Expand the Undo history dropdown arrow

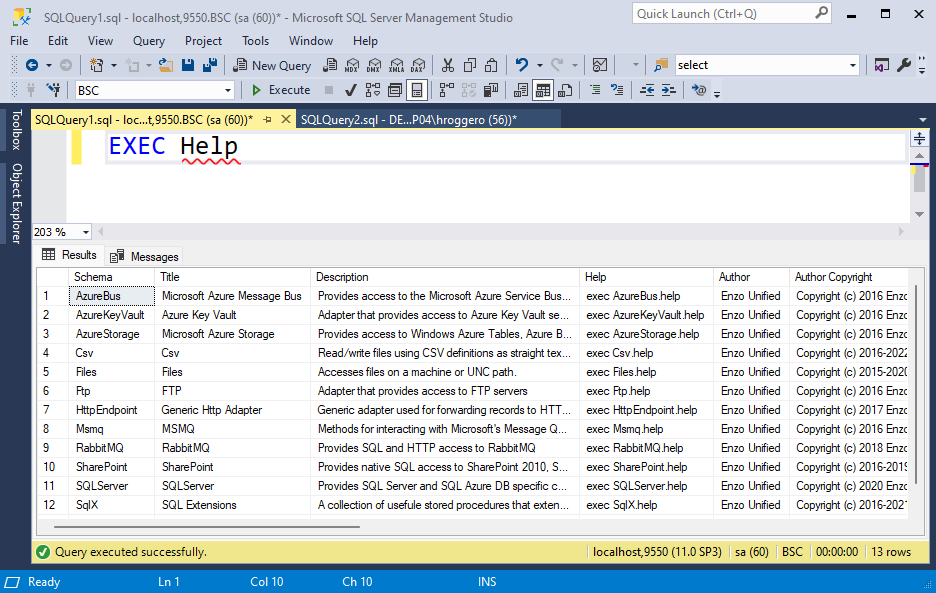point(540,65)
